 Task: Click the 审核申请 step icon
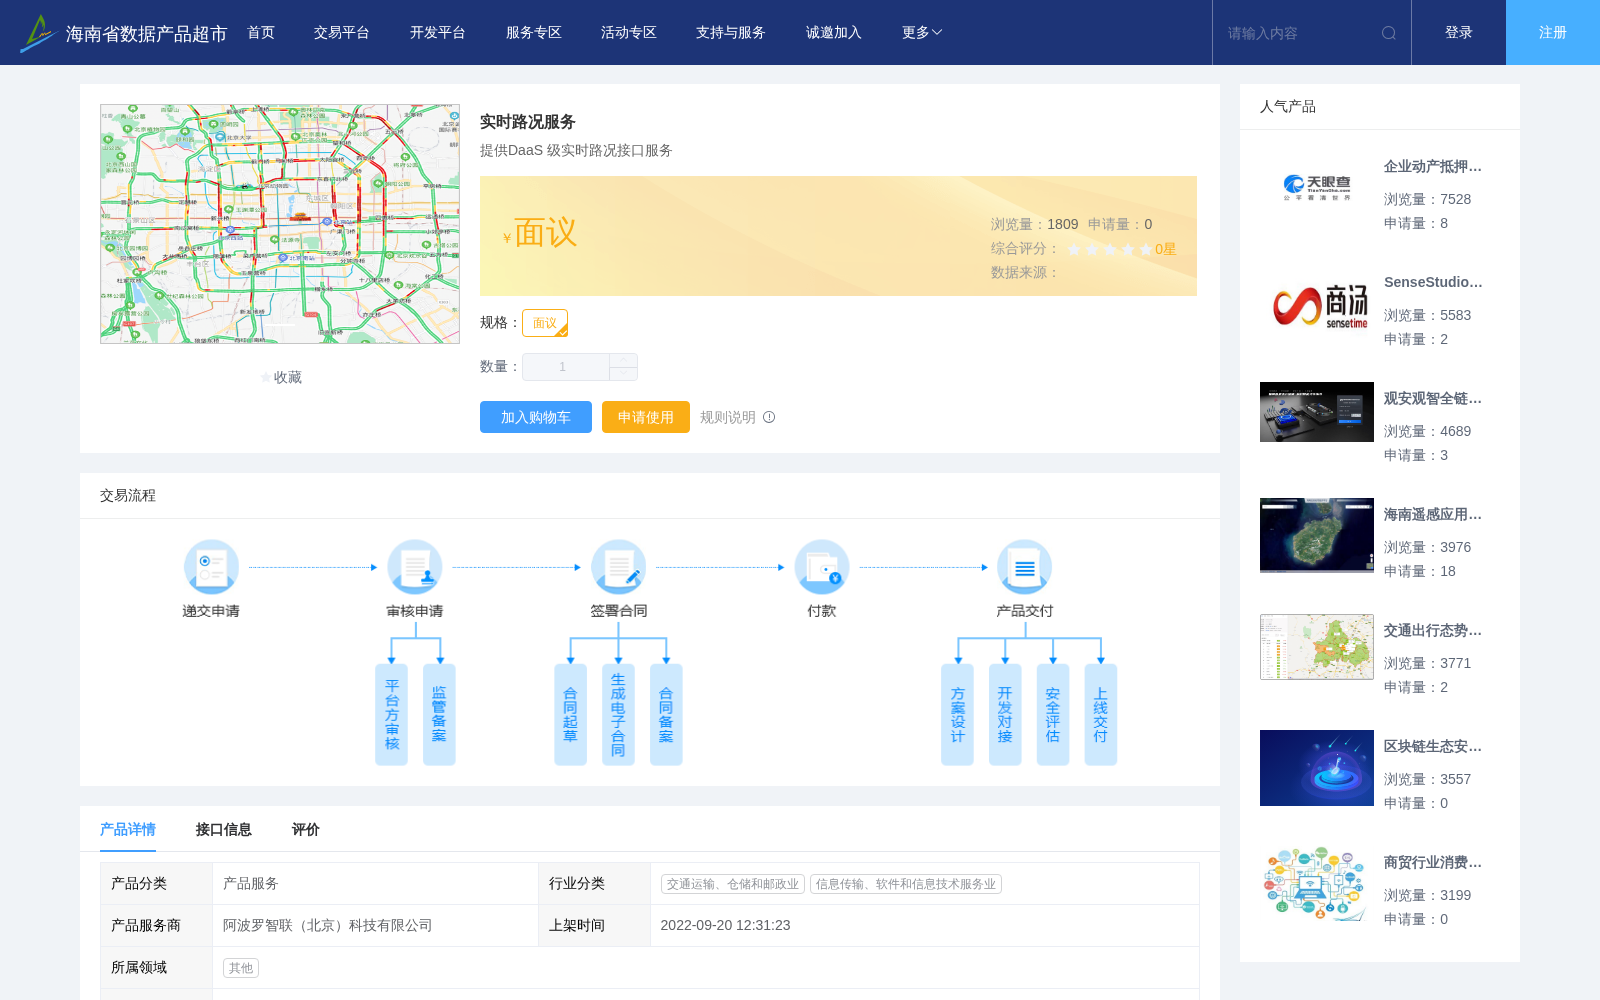[x=415, y=567]
